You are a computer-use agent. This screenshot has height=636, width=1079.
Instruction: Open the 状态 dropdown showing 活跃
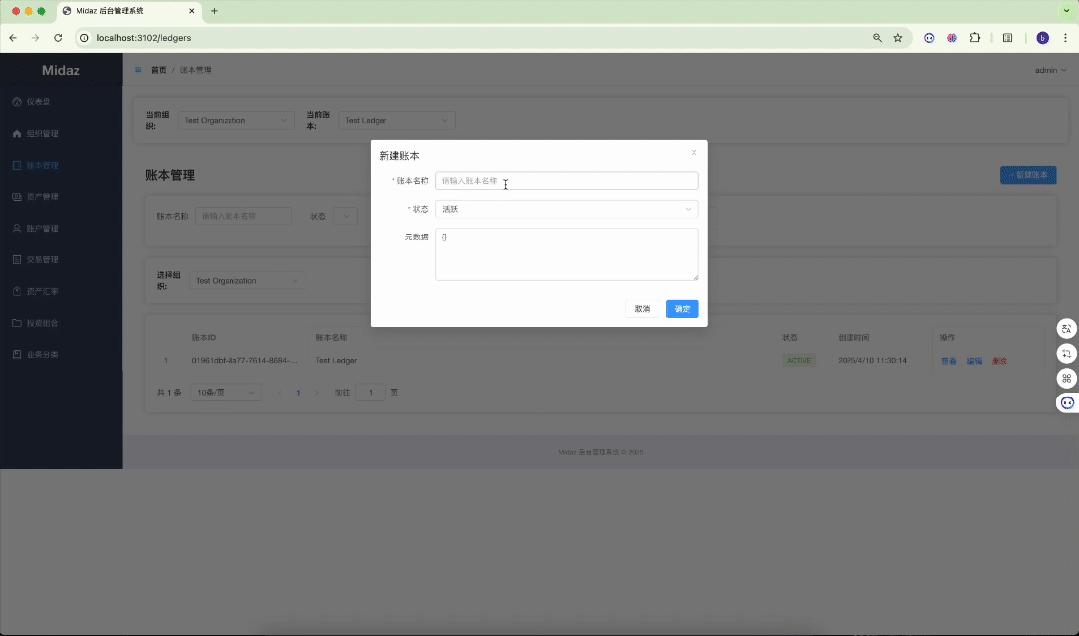point(566,209)
